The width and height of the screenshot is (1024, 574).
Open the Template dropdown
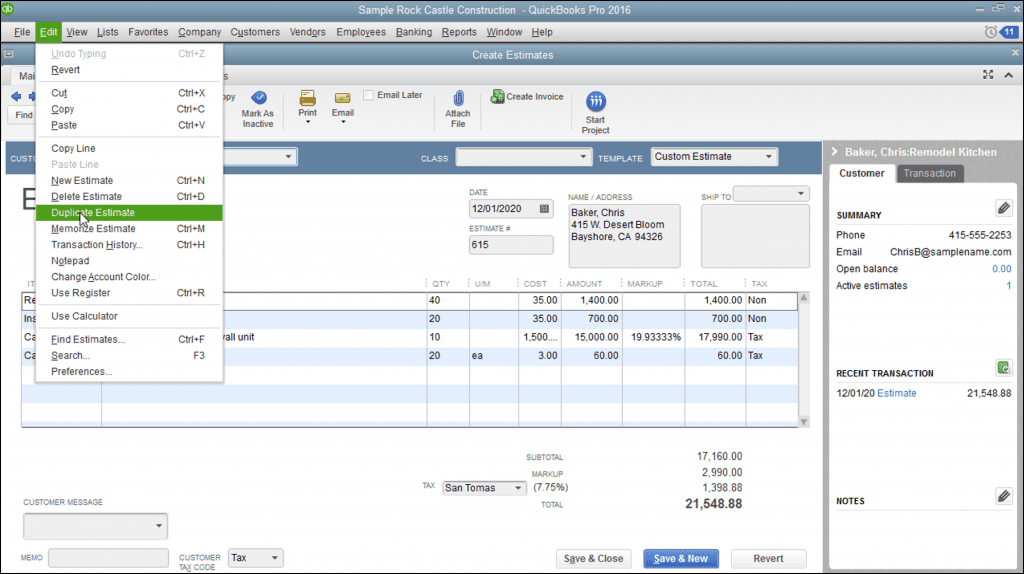(769, 157)
